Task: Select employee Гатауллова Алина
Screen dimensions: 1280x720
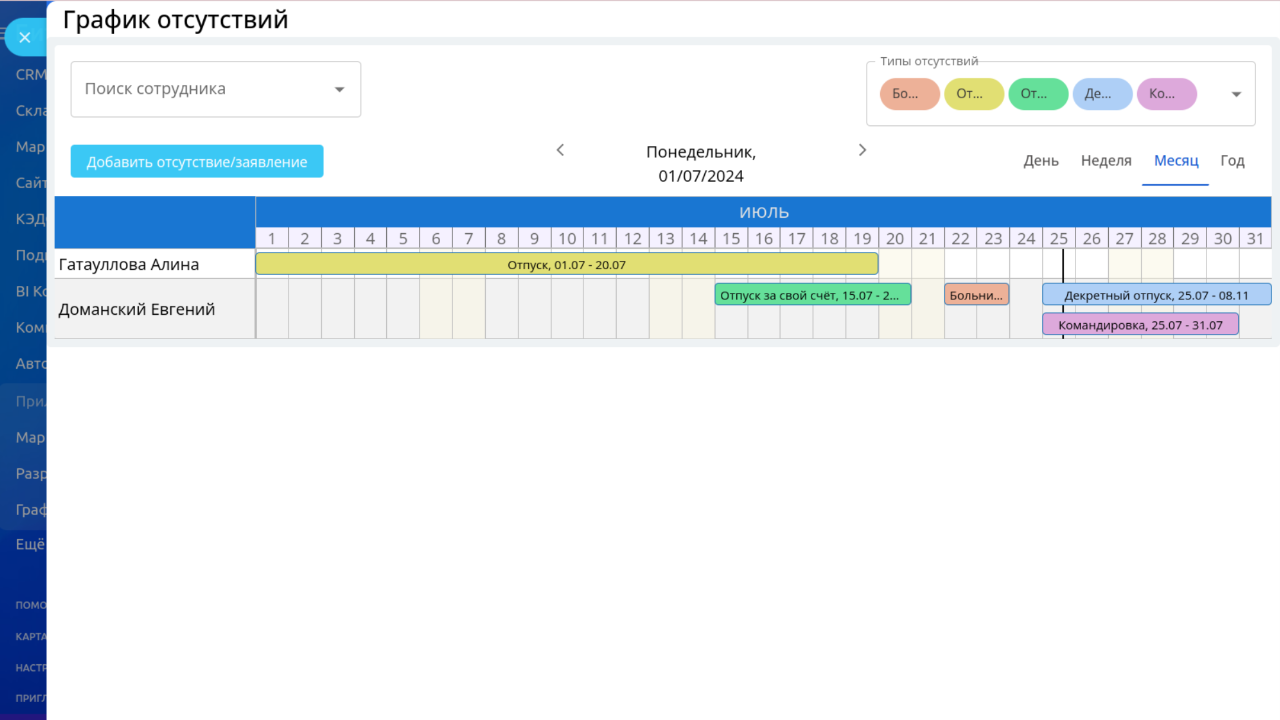Action: [129, 265]
